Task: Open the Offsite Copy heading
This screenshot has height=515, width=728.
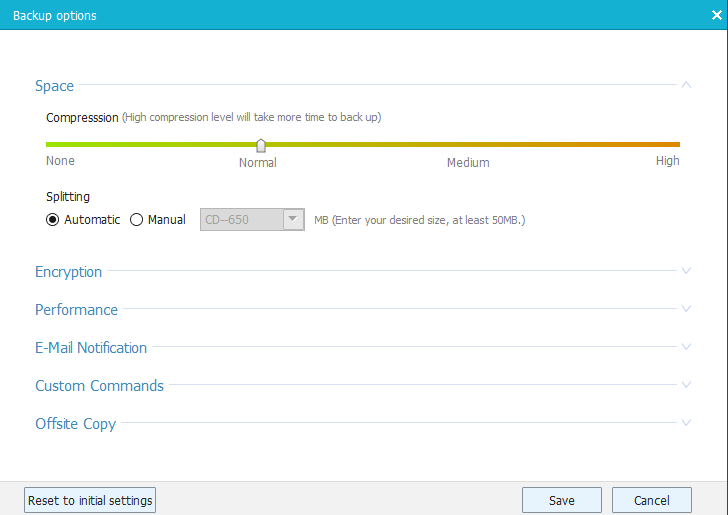Action: [x=76, y=424]
